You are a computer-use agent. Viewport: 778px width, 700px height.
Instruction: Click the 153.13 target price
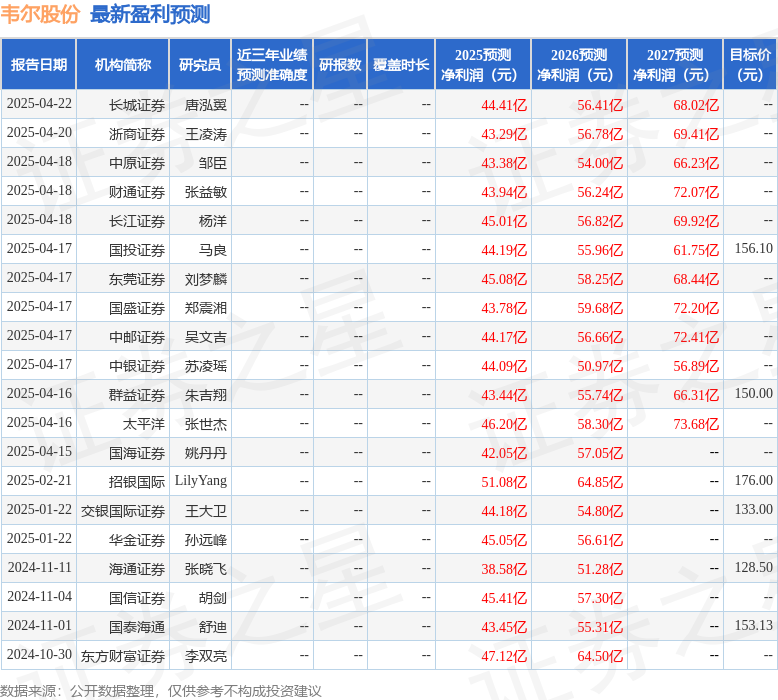(754, 626)
